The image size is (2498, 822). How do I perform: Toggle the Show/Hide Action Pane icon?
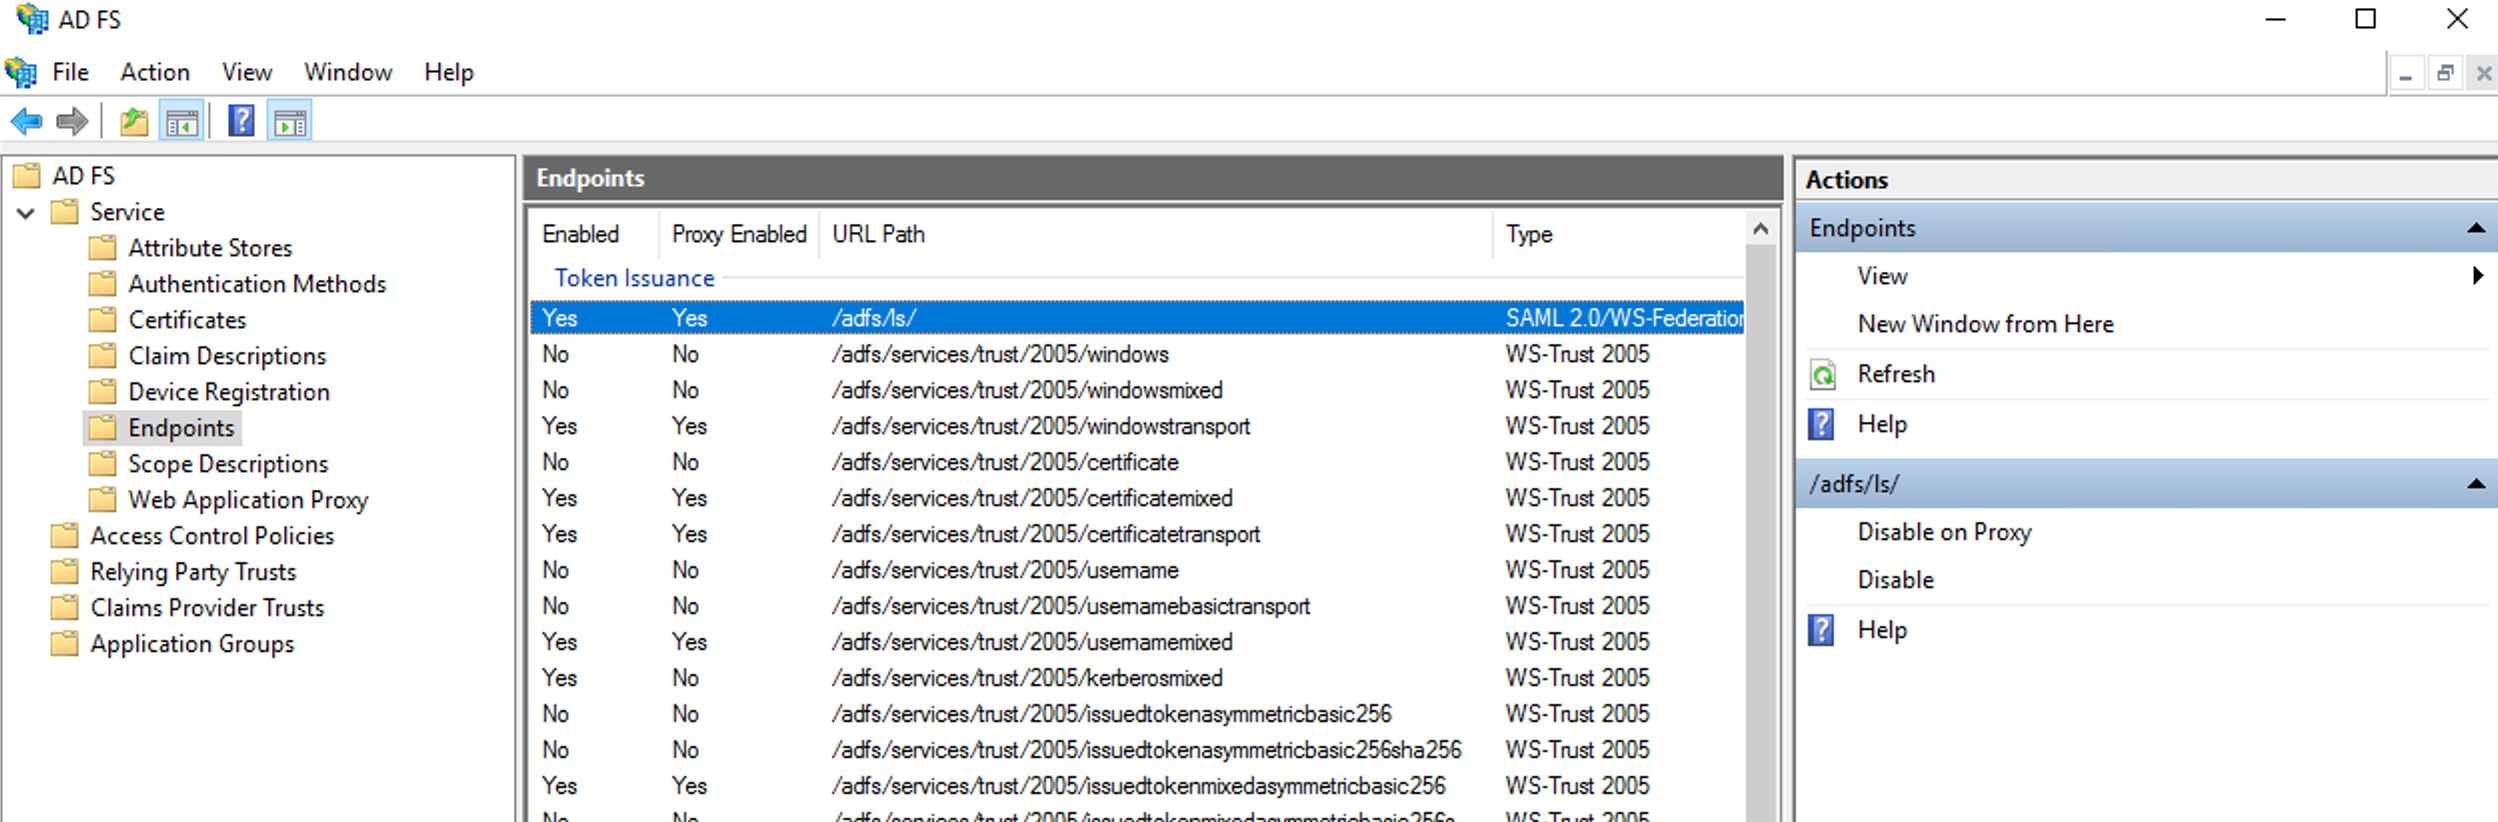290,122
